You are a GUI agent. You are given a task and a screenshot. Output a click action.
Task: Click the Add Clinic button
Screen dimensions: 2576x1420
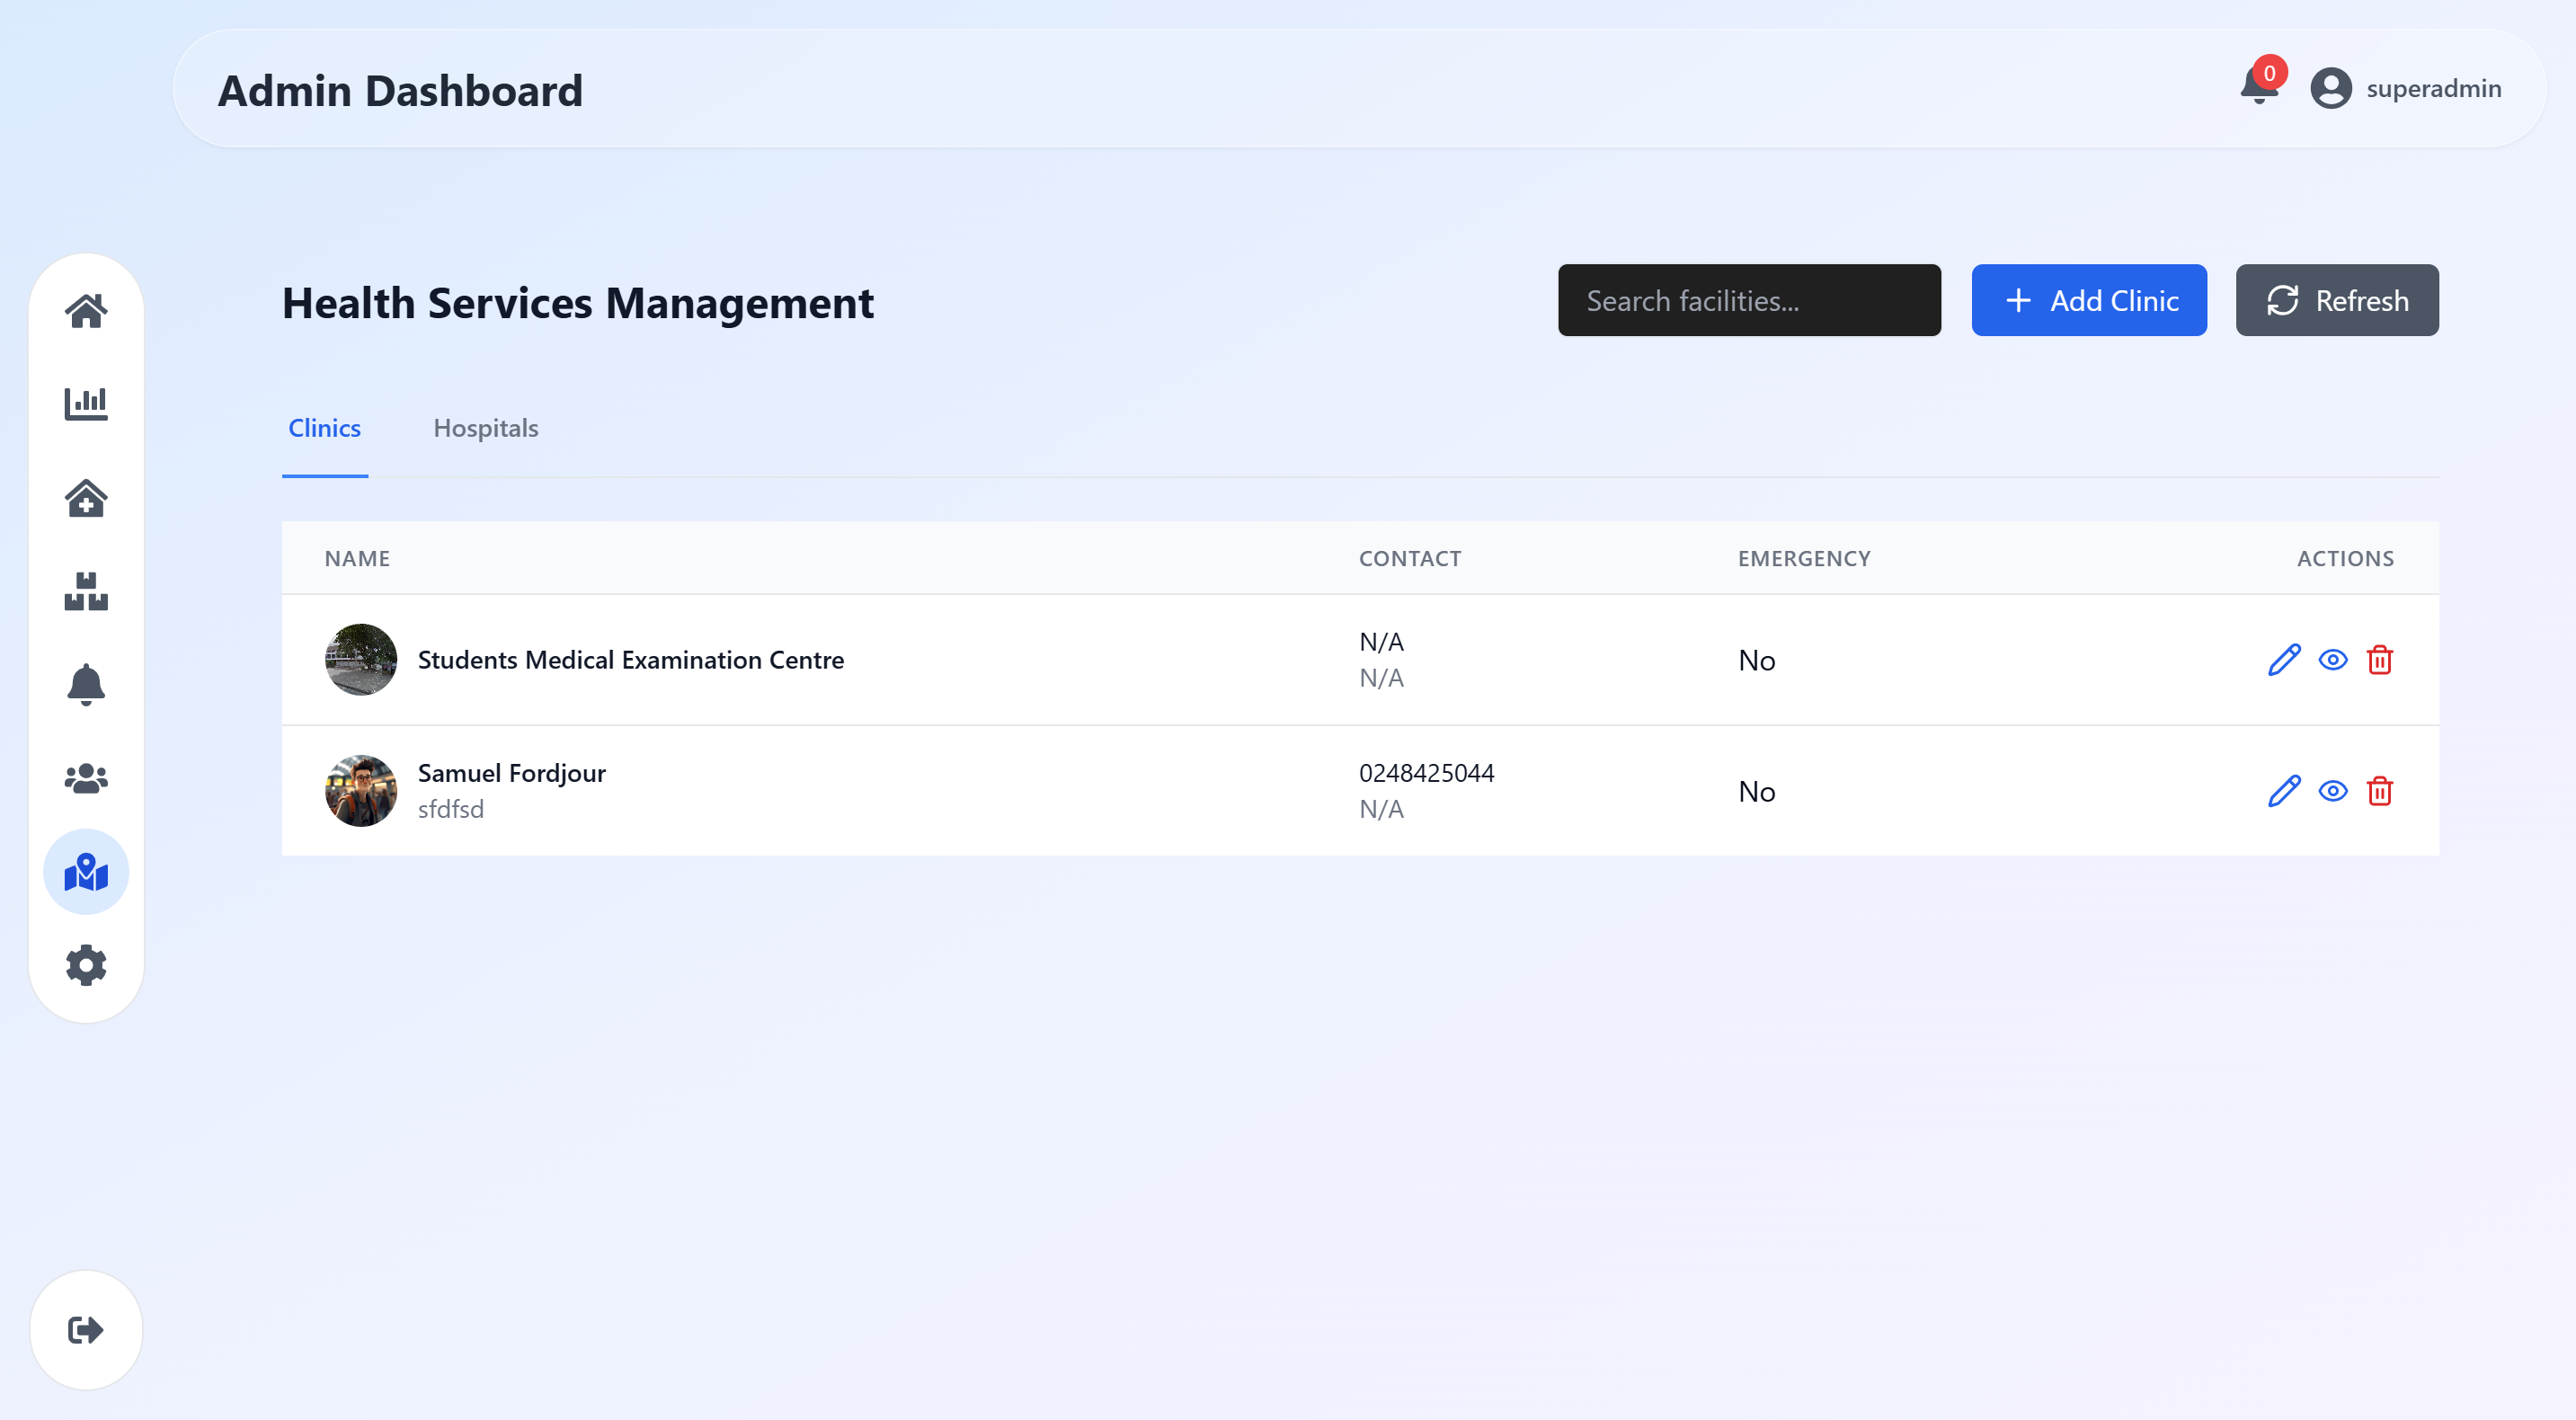point(2089,300)
